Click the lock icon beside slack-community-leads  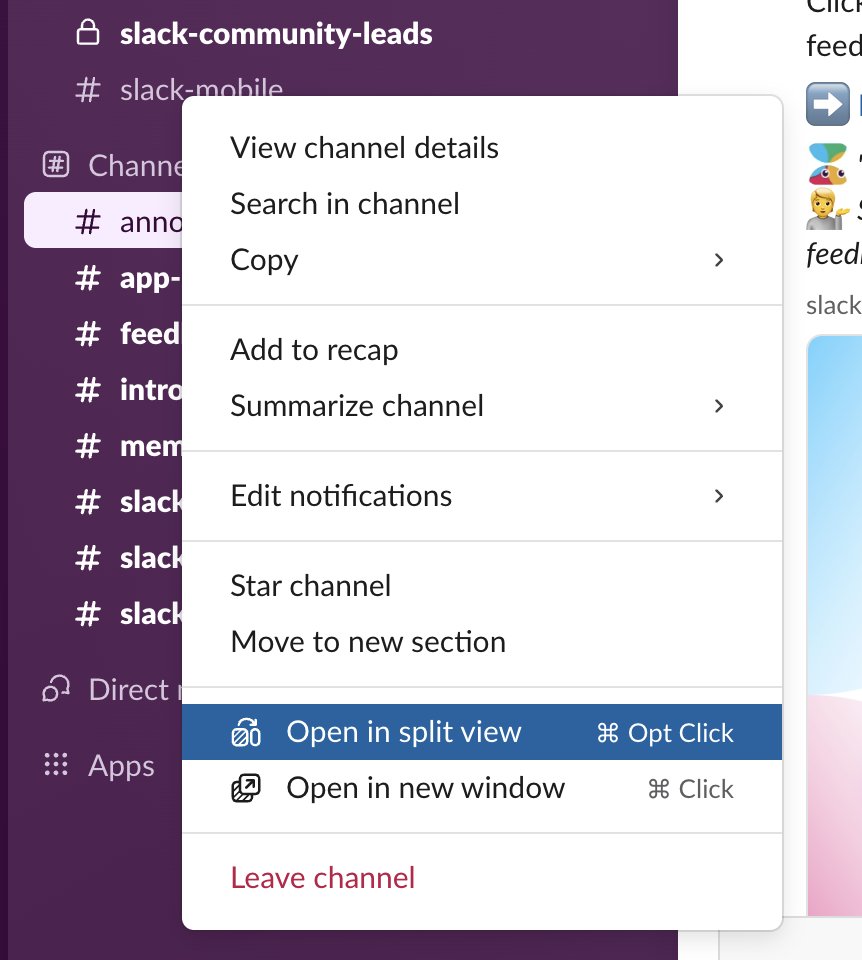tap(88, 32)
